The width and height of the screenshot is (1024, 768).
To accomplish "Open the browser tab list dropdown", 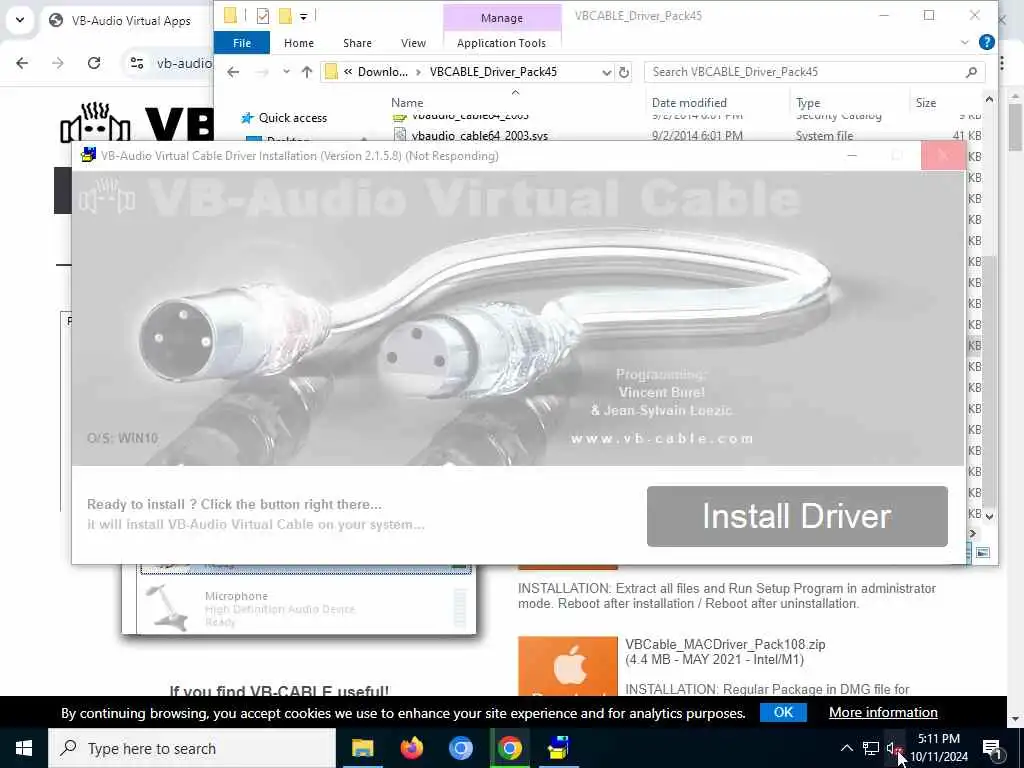I will click(x=20, y=20).
